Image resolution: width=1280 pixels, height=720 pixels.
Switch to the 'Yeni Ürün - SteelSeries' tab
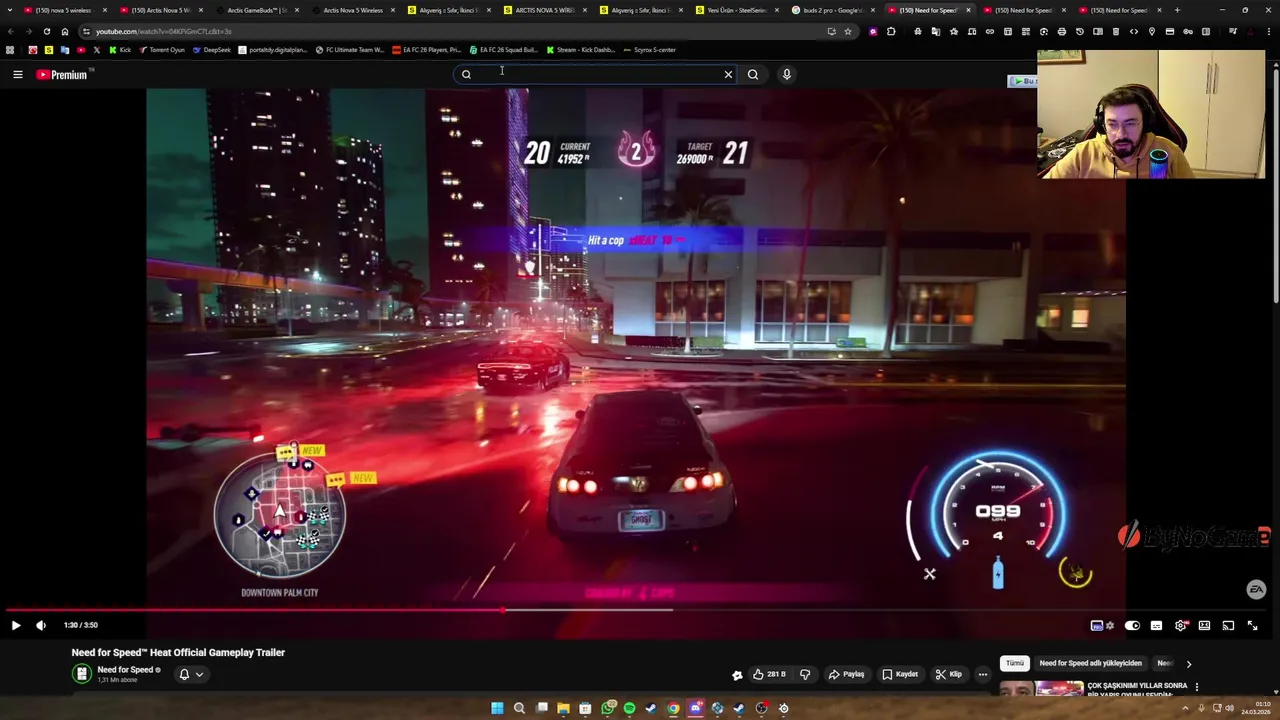click(736, 10)
